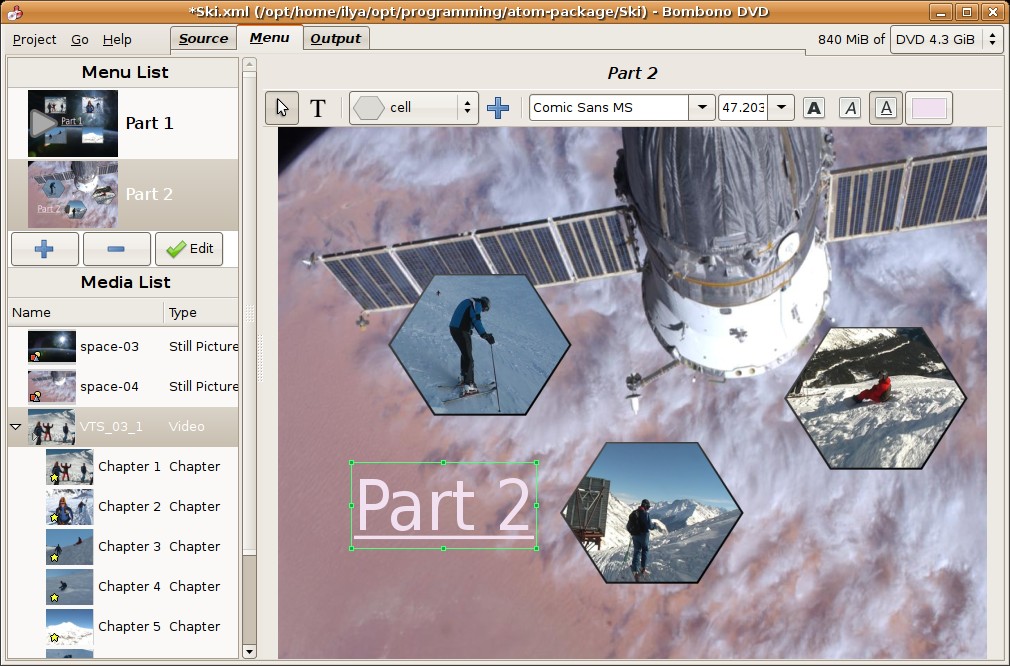
Task: Open the Go menu
Action: pyautogui.click(x=79, y=39)
